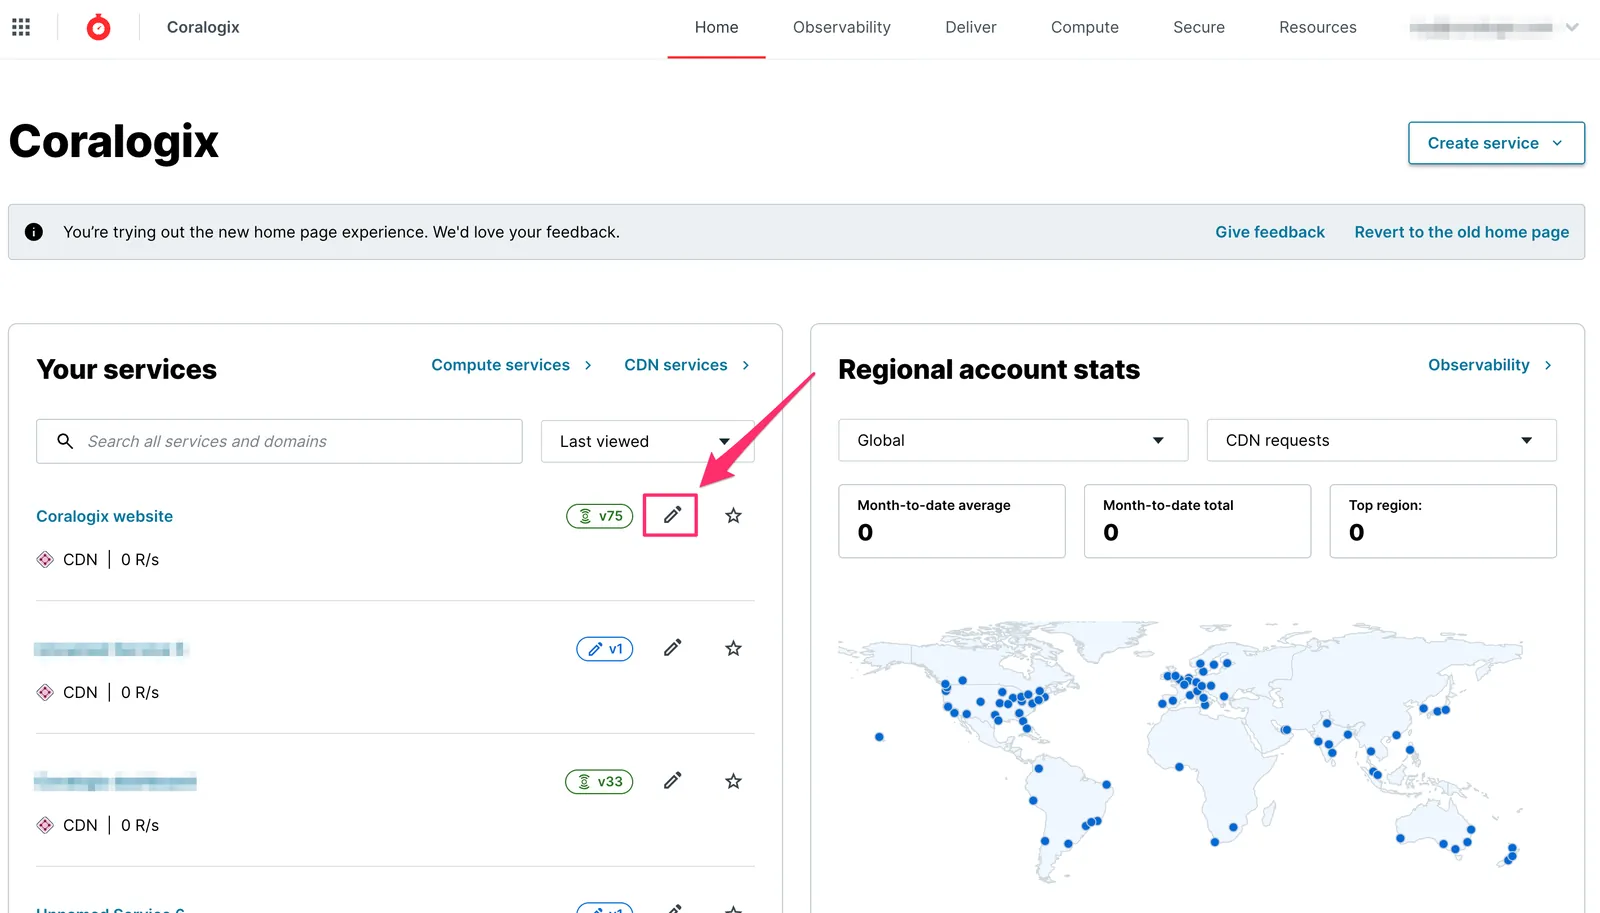Image resolution: width=1600 pixels, height=913 pixels.
Task: Switch to the Observability tab
Action: tap(842, 27)
